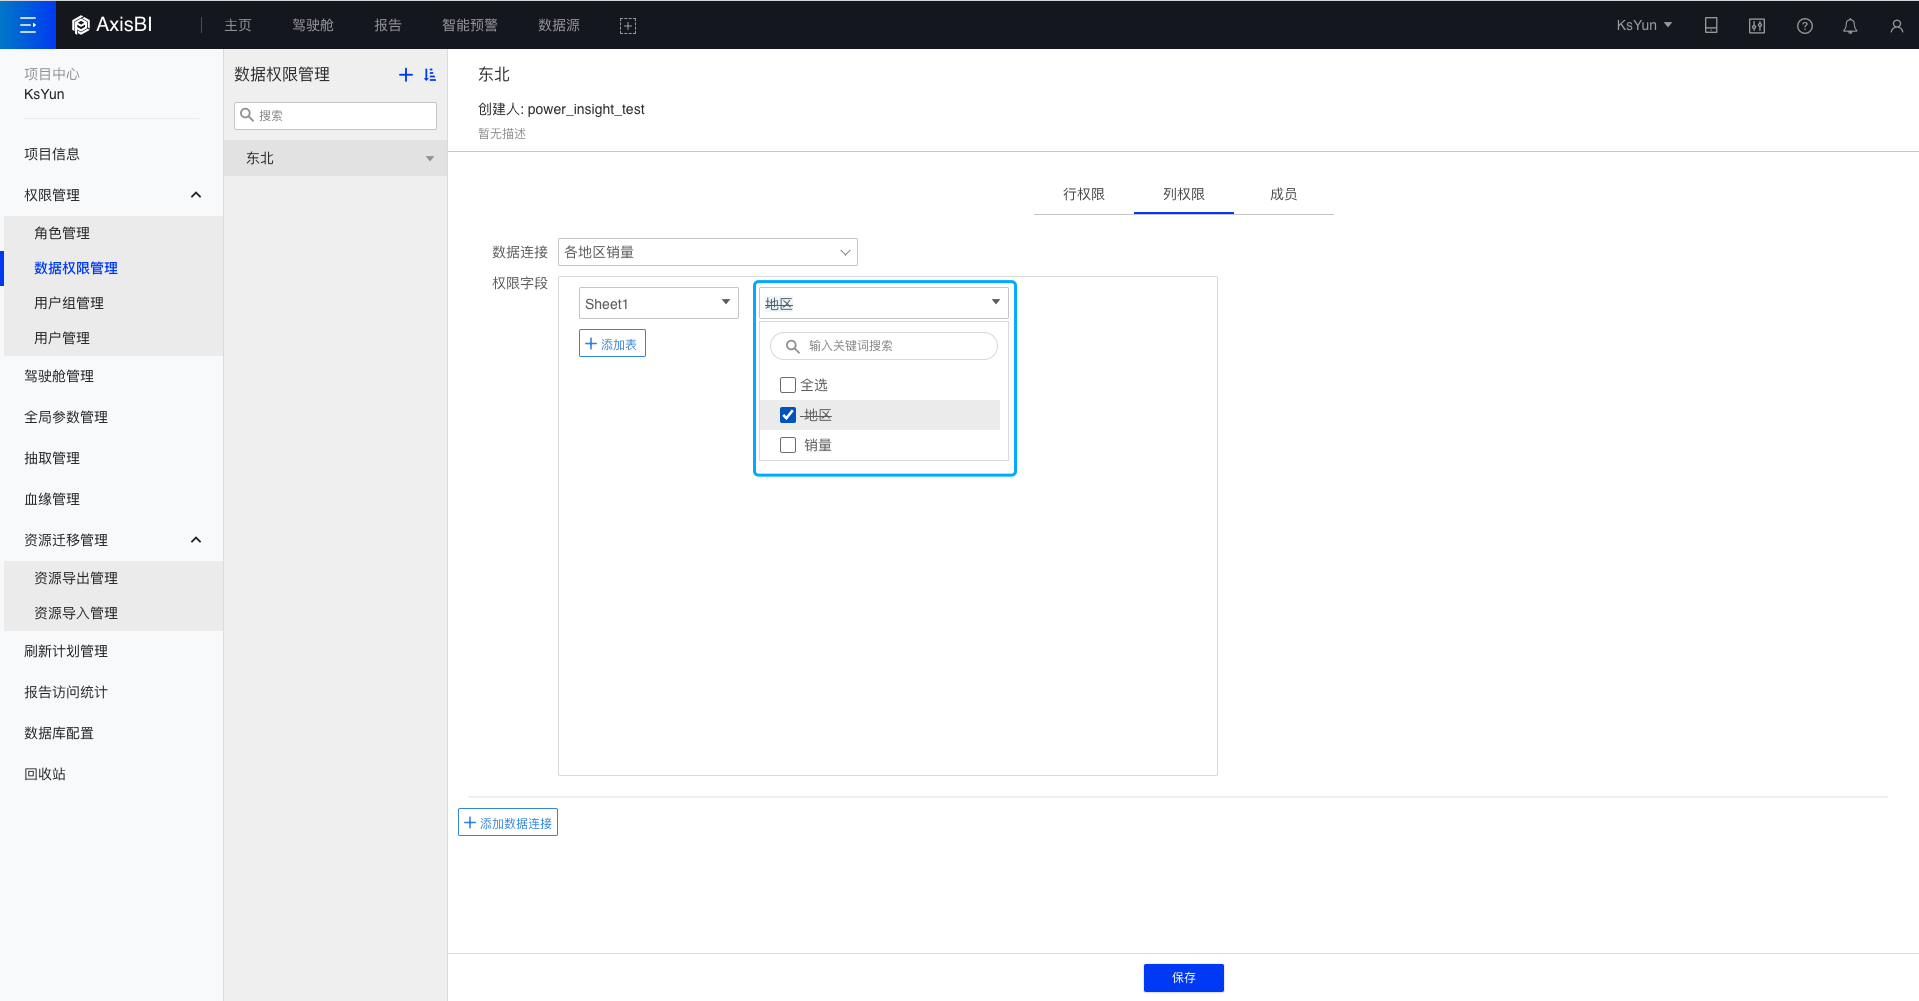Uncheck the 地区 checkbox
1919x1001 pixels.
coord(788,415)
